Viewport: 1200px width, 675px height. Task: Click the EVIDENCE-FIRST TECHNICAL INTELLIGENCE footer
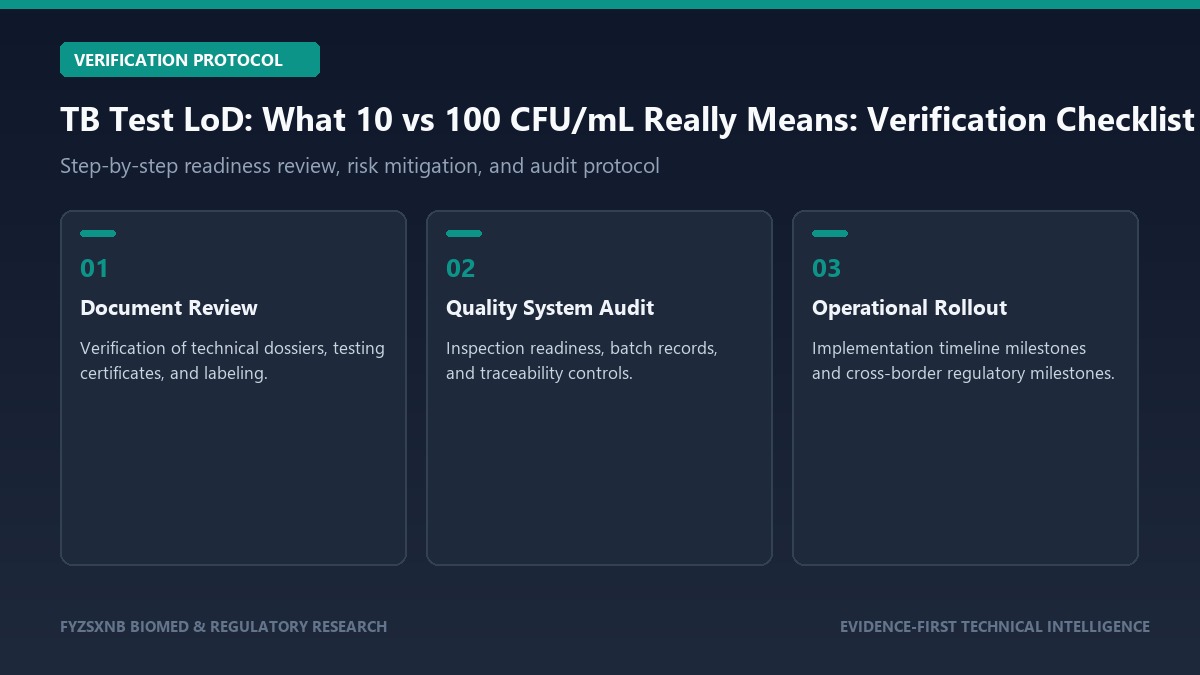[x=995, y=627]
